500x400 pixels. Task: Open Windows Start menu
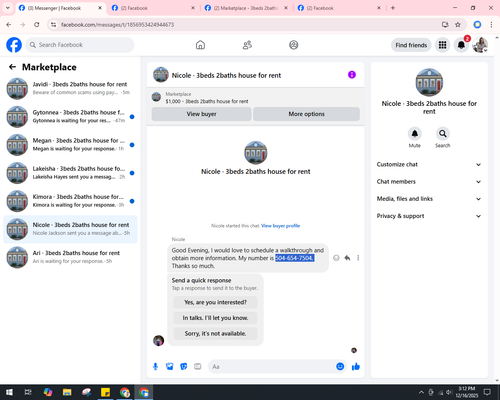[9, 392]
